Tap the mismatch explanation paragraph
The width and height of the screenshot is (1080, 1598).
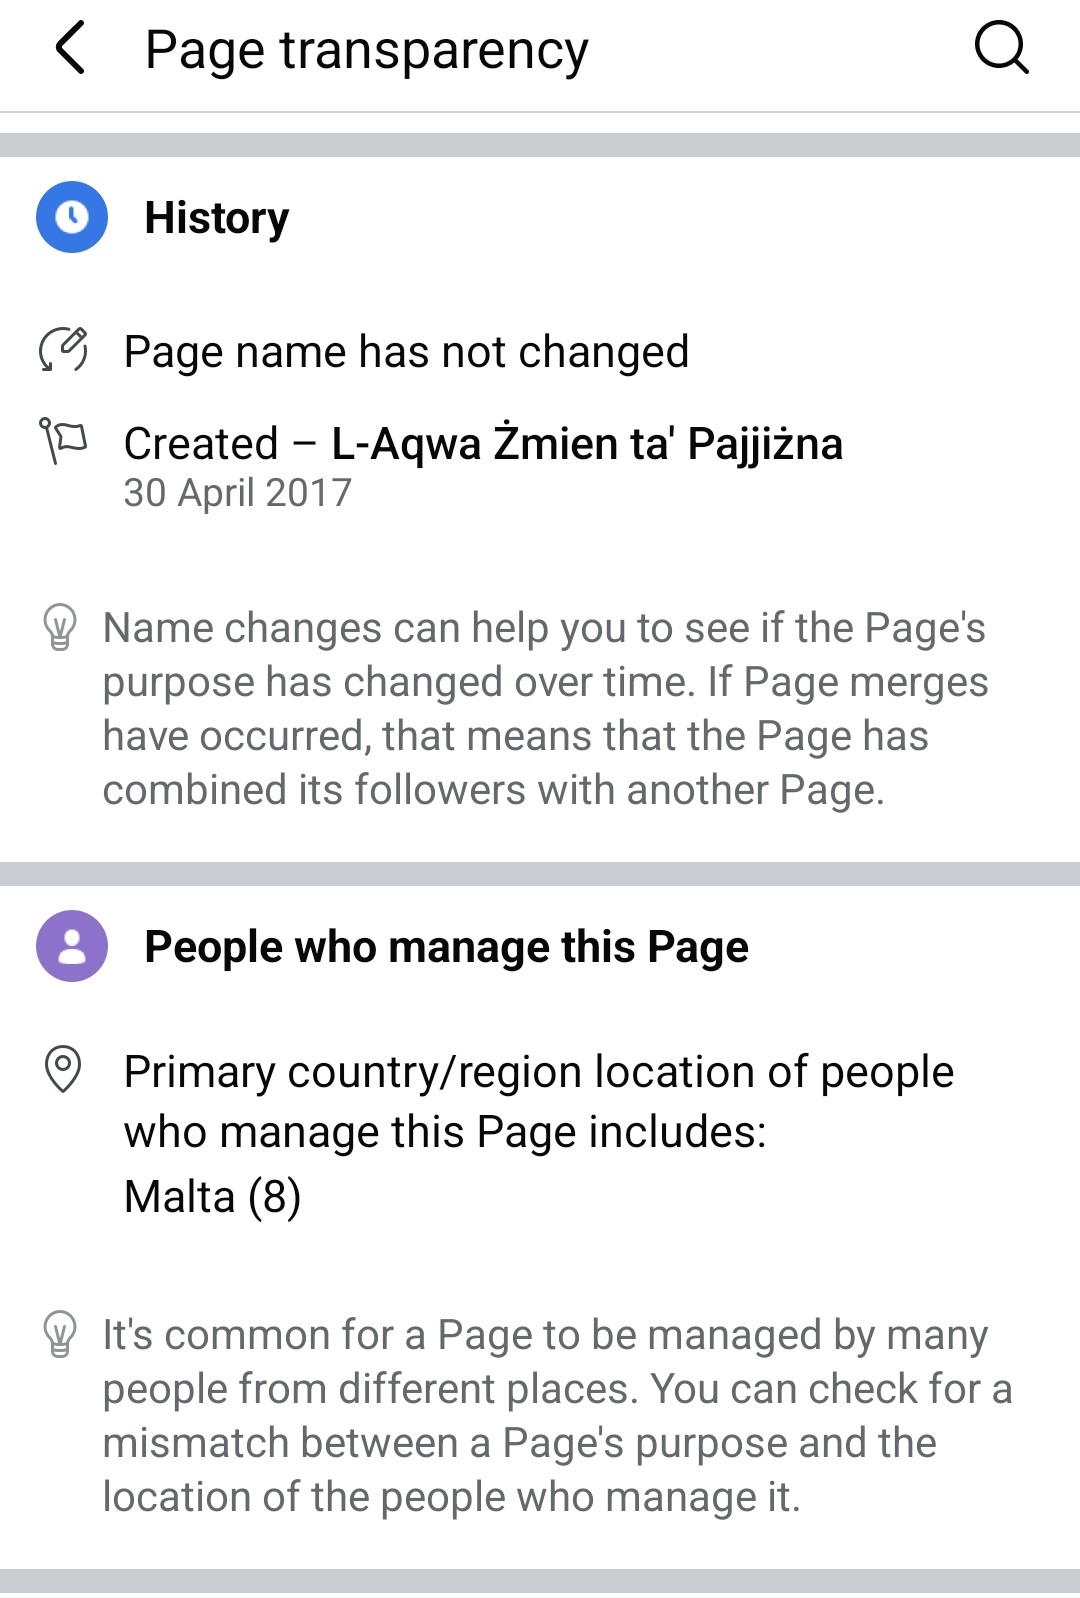coord(556,1416)
